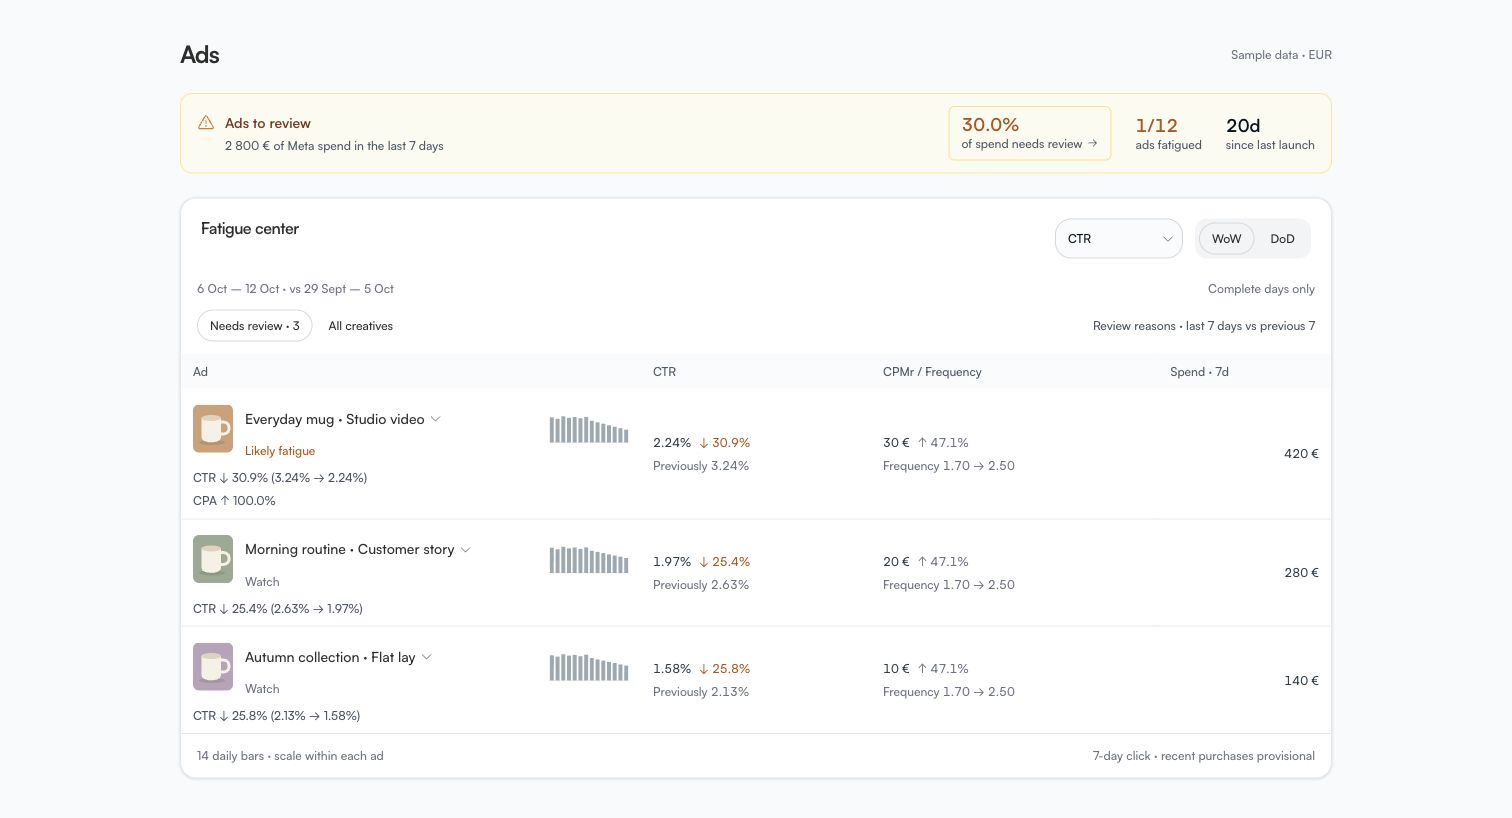The width and height of the screenshot is (1512, 818).
Task: Open the 30.0% of spend needs review link
Action: click(1030, 133)
